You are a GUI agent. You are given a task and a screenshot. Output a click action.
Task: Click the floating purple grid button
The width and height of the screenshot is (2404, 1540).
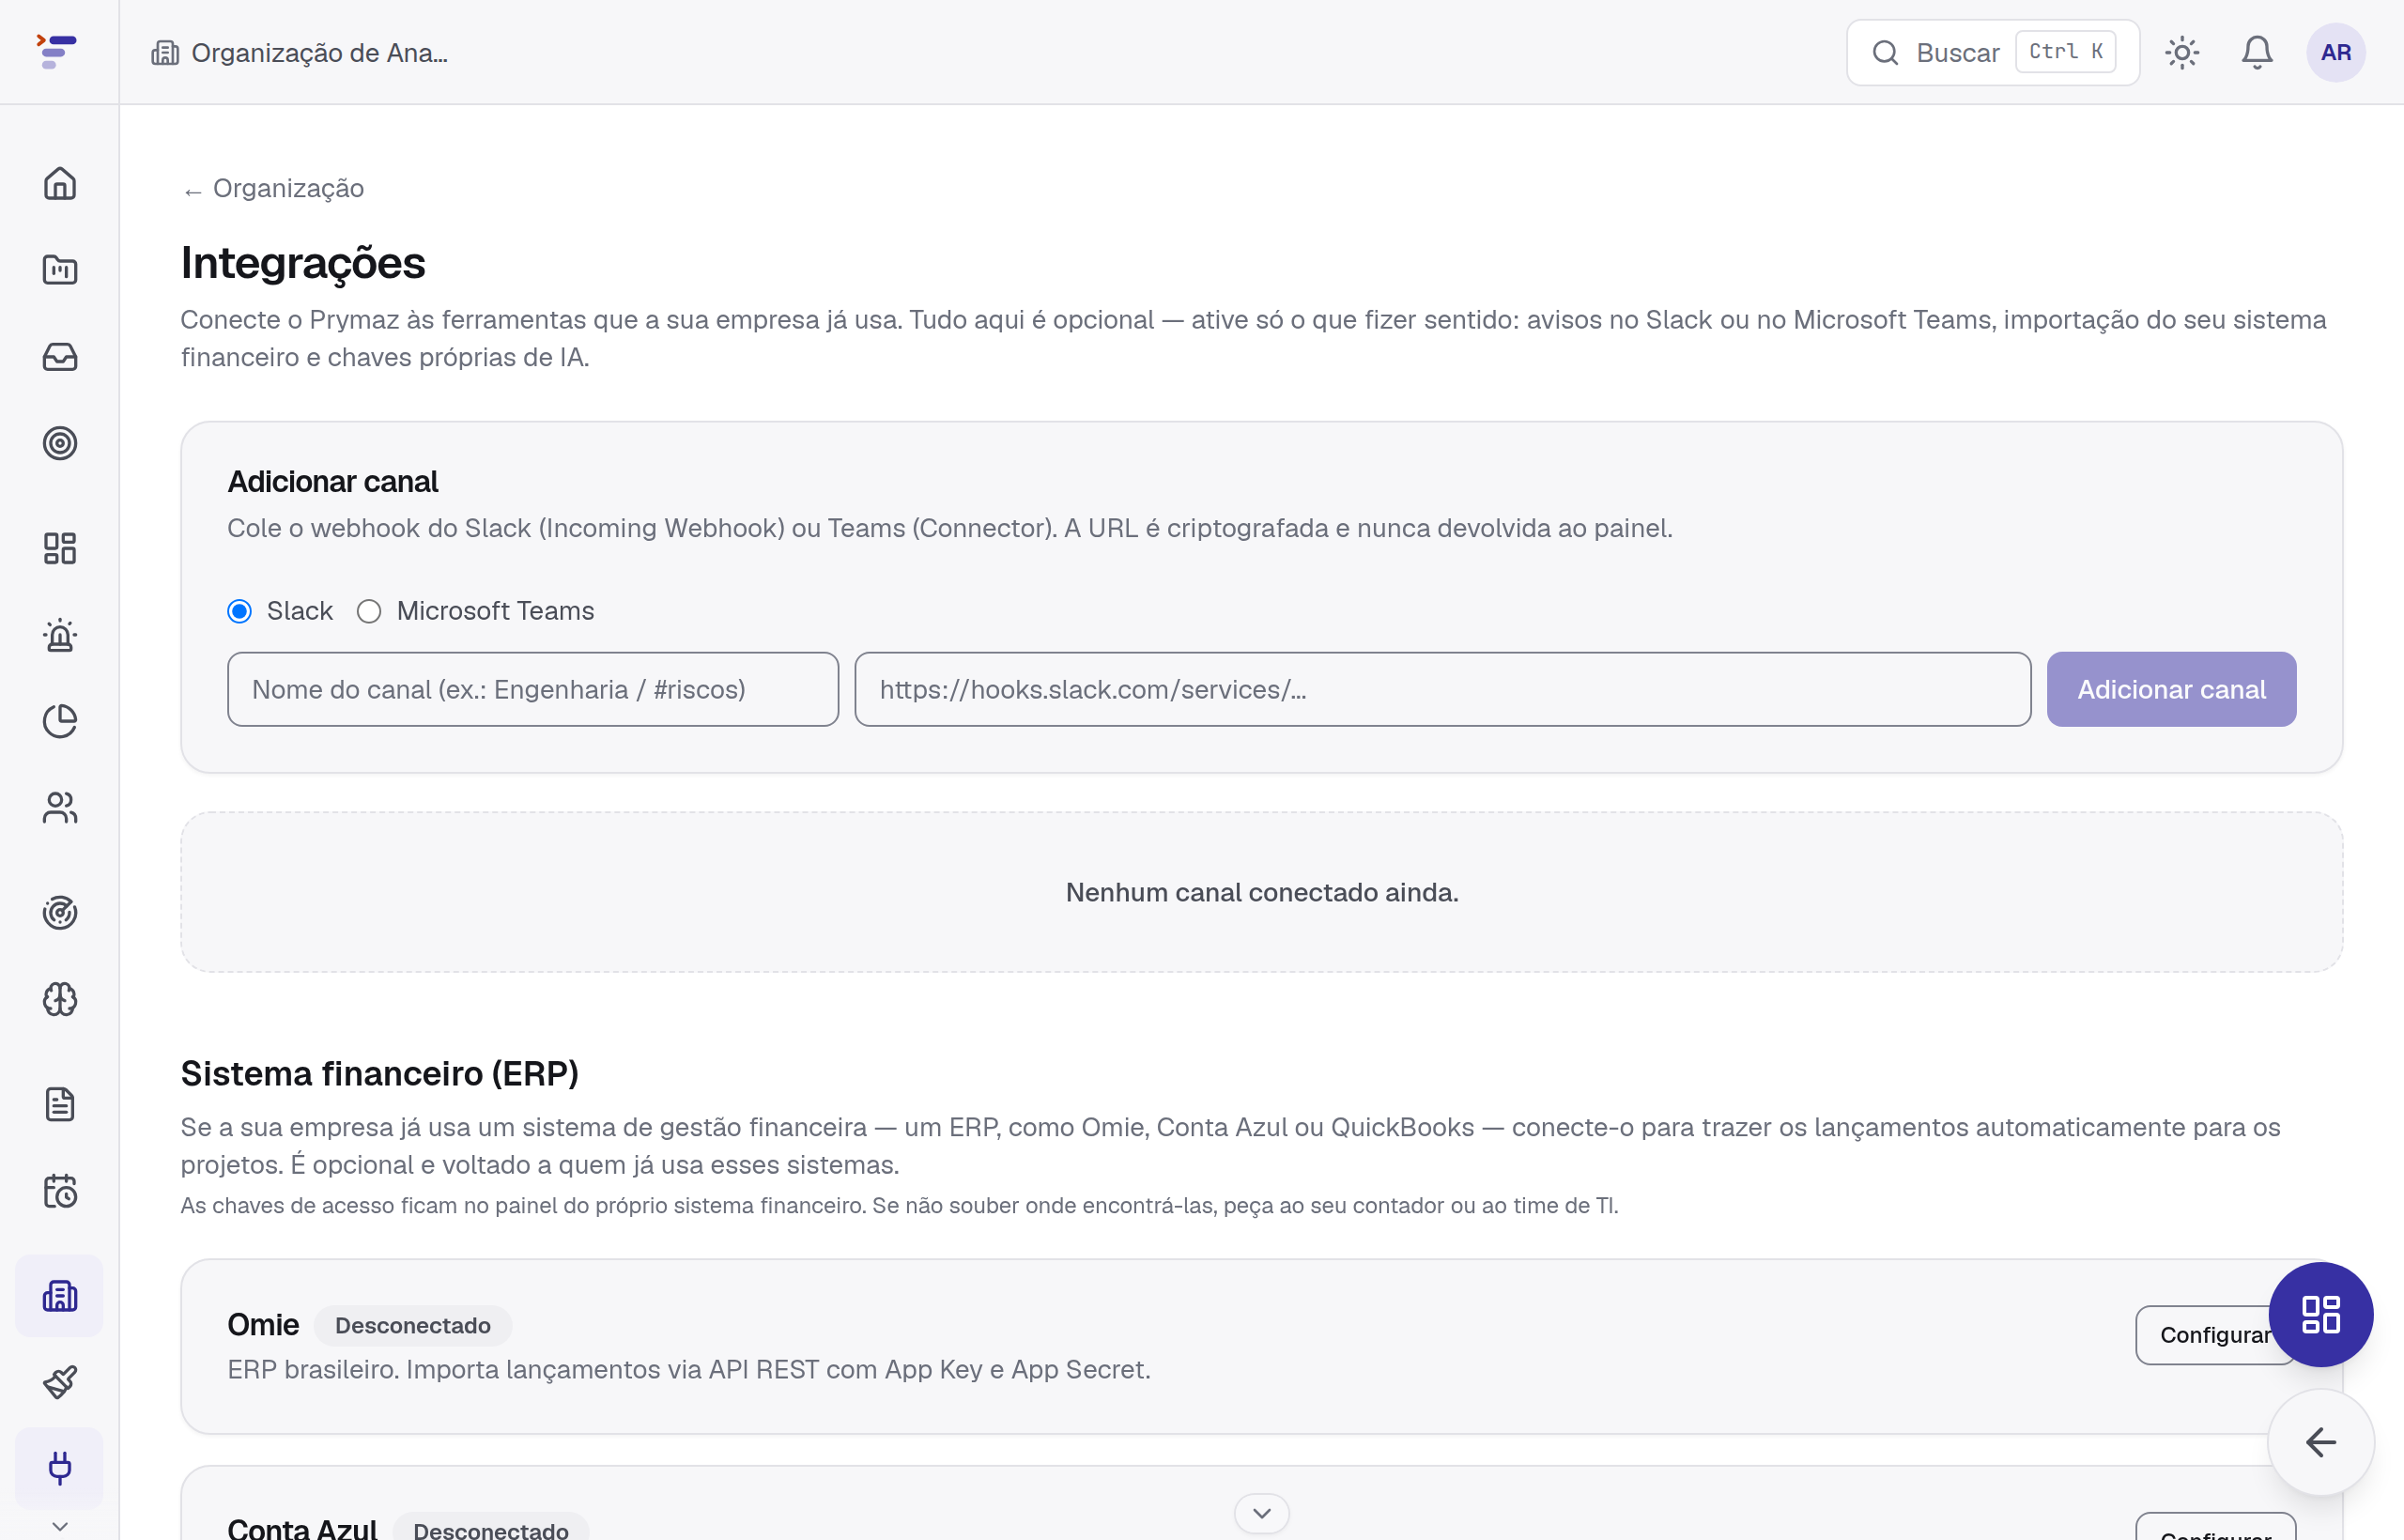click(x=2321, y=1314)
